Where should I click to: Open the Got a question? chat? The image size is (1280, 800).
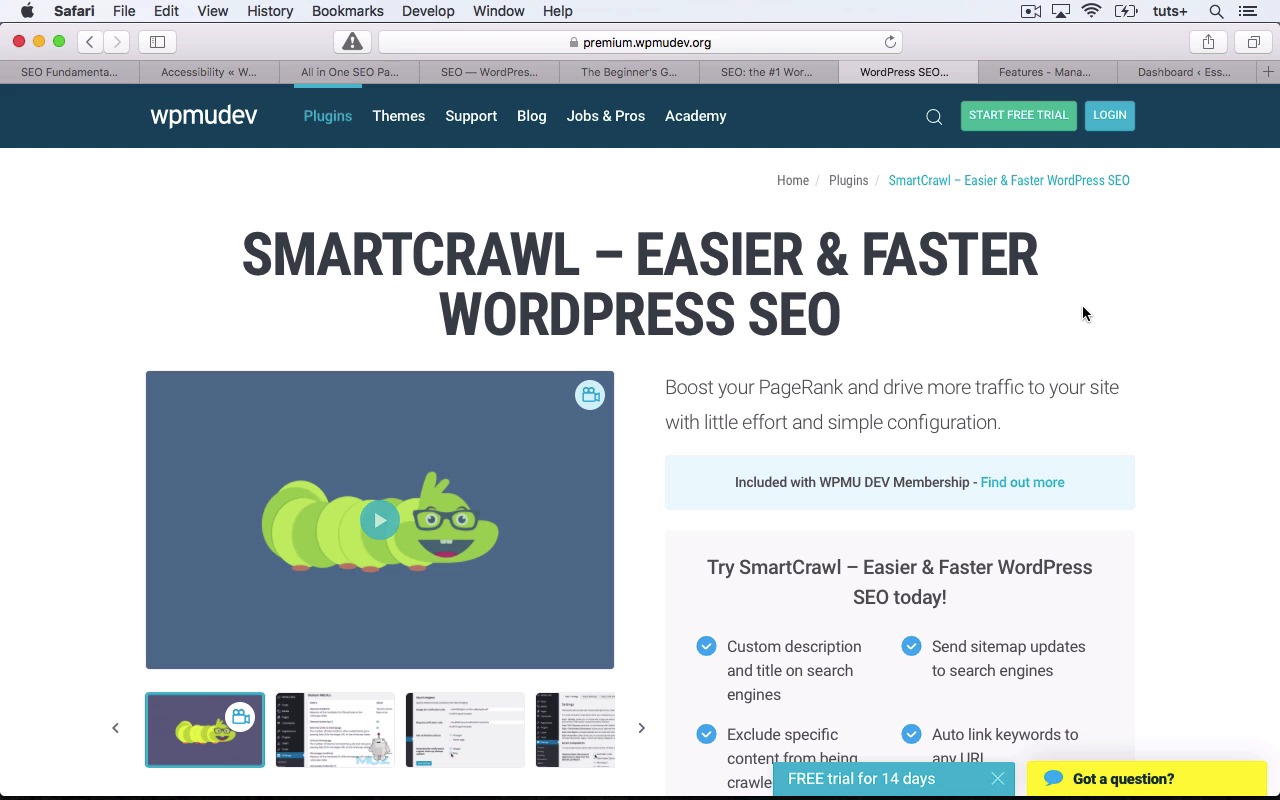click(x=1147, y=779)
